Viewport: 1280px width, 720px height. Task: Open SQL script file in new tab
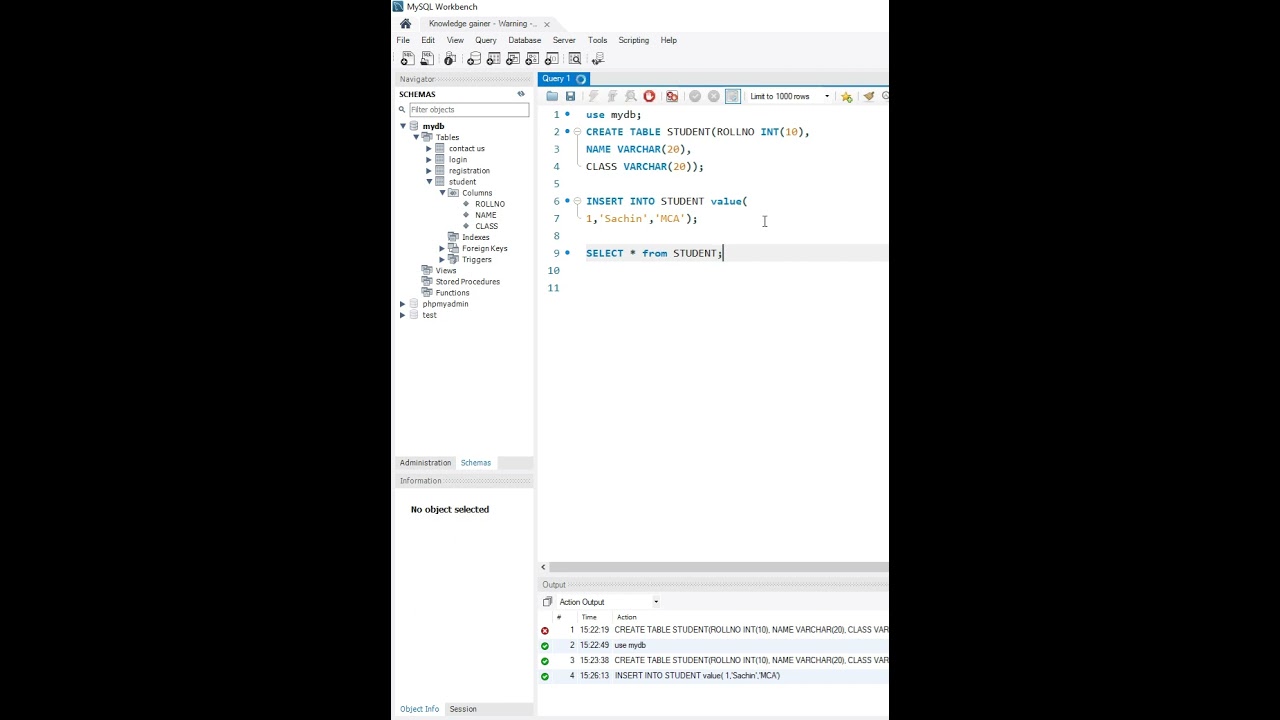click(x=427, y=59)
